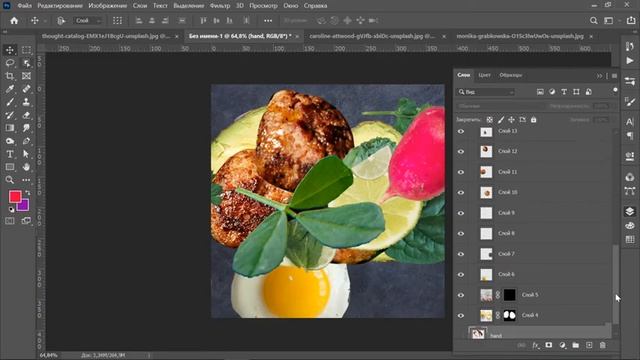Switch to monika-grabkowska document tab
The image size is (640, 360).
(x=520, y=36)
